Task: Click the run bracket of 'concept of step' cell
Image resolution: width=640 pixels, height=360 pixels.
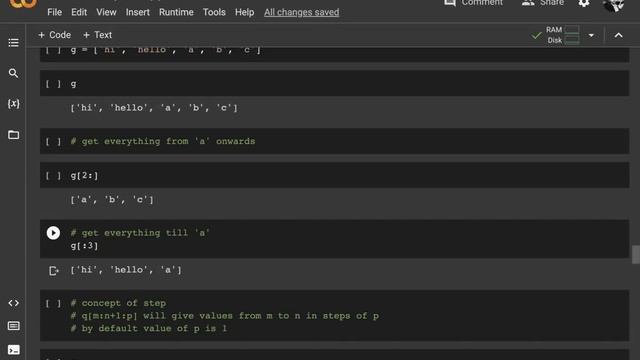Action: tap(53, 303)
